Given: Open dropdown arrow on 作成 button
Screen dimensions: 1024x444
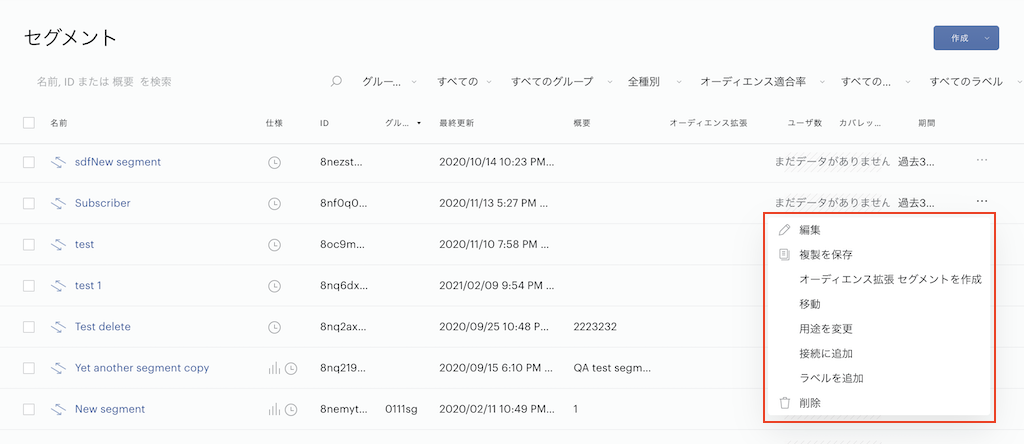Looking at the screenshot, I should coord(987,39).
